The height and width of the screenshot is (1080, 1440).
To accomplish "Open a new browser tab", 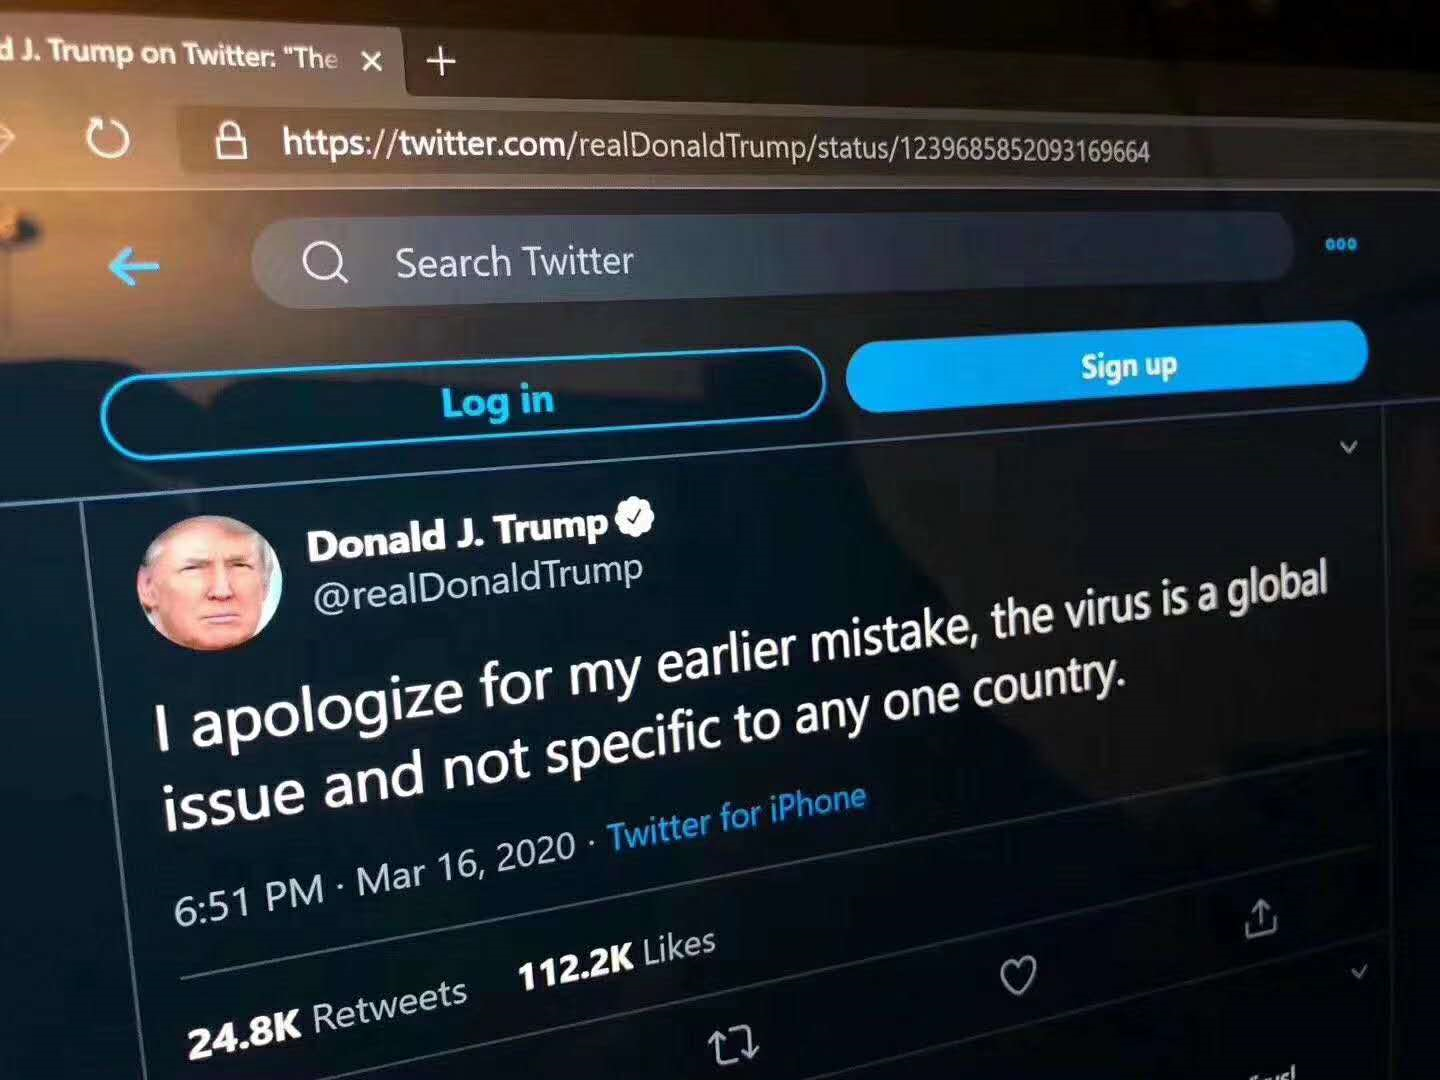I will pos(441,61).
